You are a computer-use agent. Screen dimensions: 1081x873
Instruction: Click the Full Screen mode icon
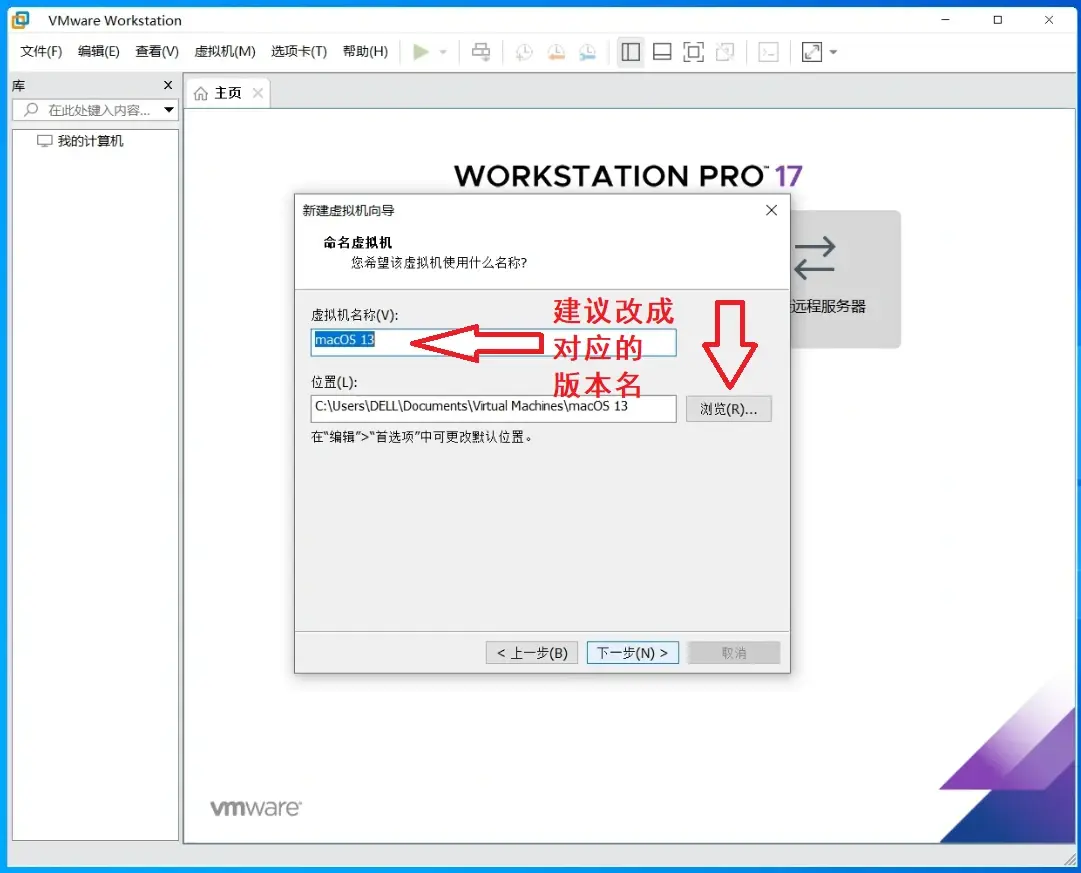click(694, 52)
